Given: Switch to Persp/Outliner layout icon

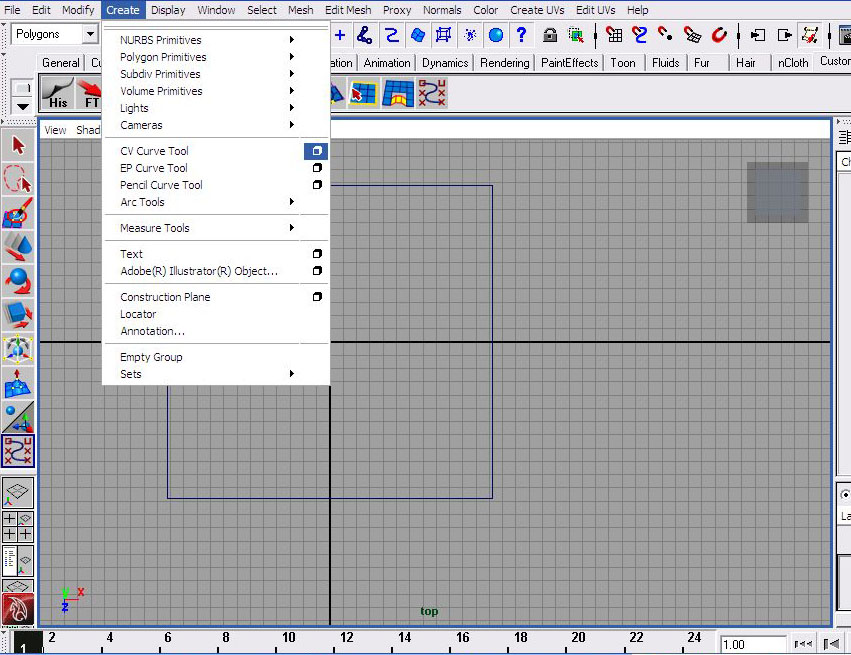Looking at the screenshot, I should tap(18, 561).
